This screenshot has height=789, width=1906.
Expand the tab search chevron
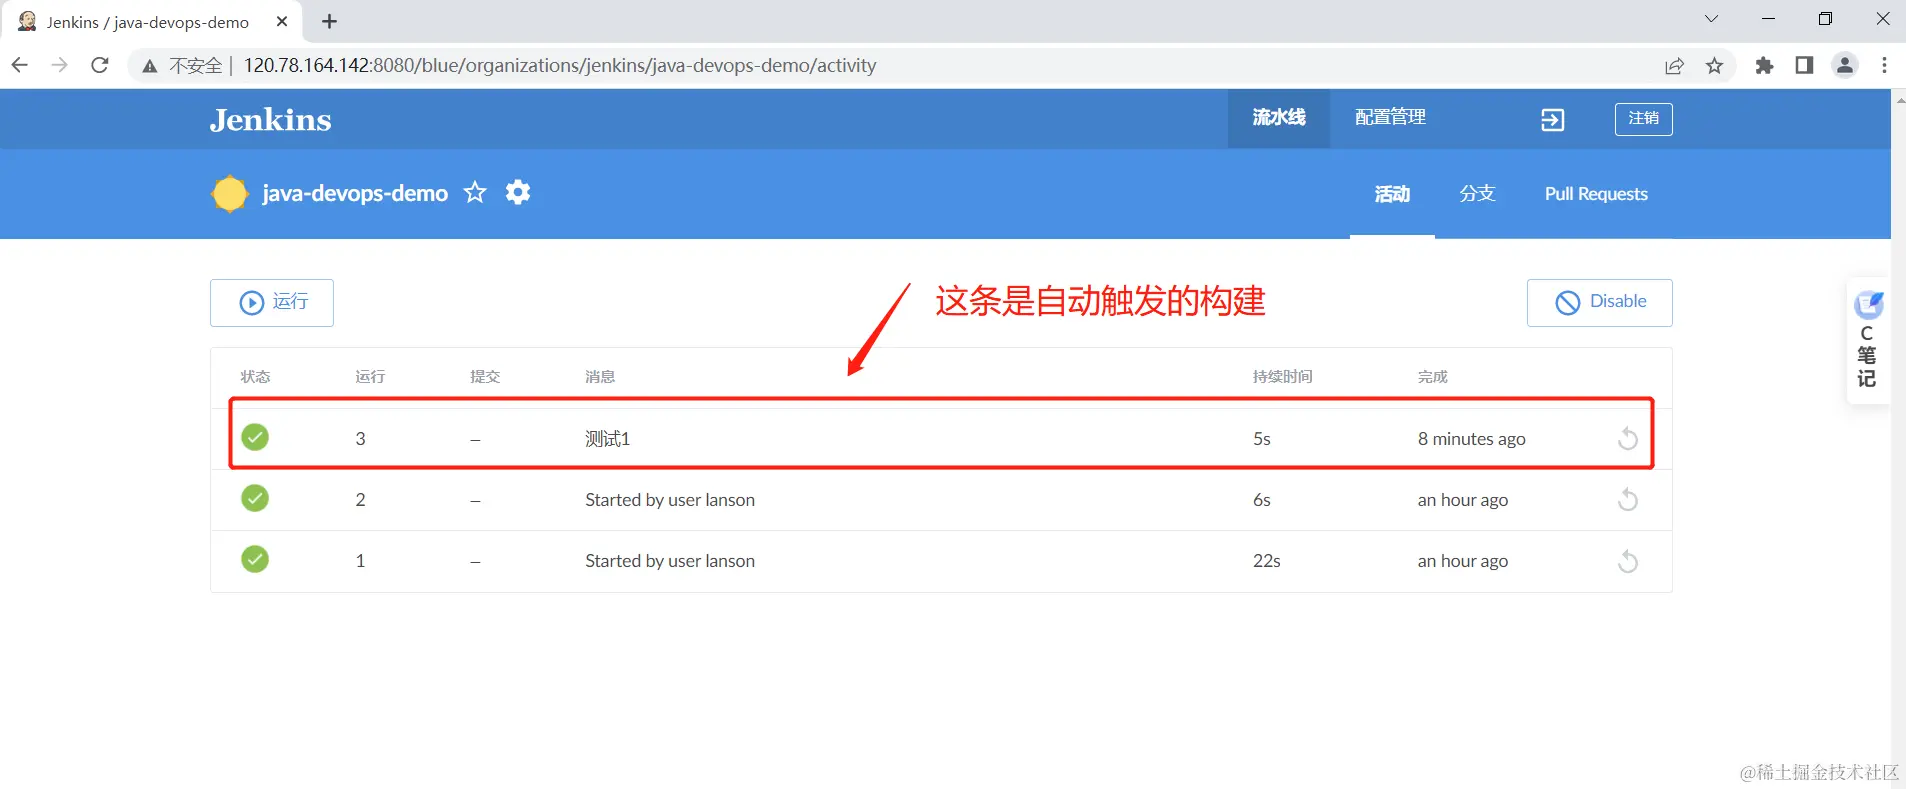pos(1711,19)
